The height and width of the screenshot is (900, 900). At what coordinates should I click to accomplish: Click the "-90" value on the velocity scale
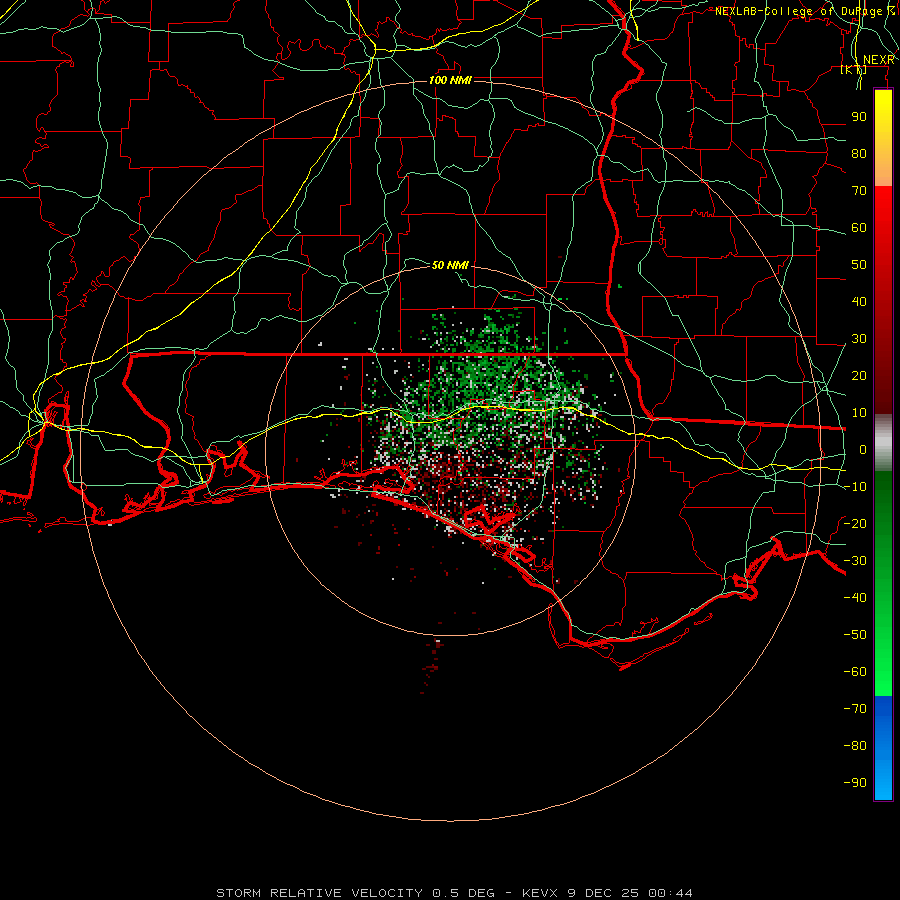coord(855,783)
